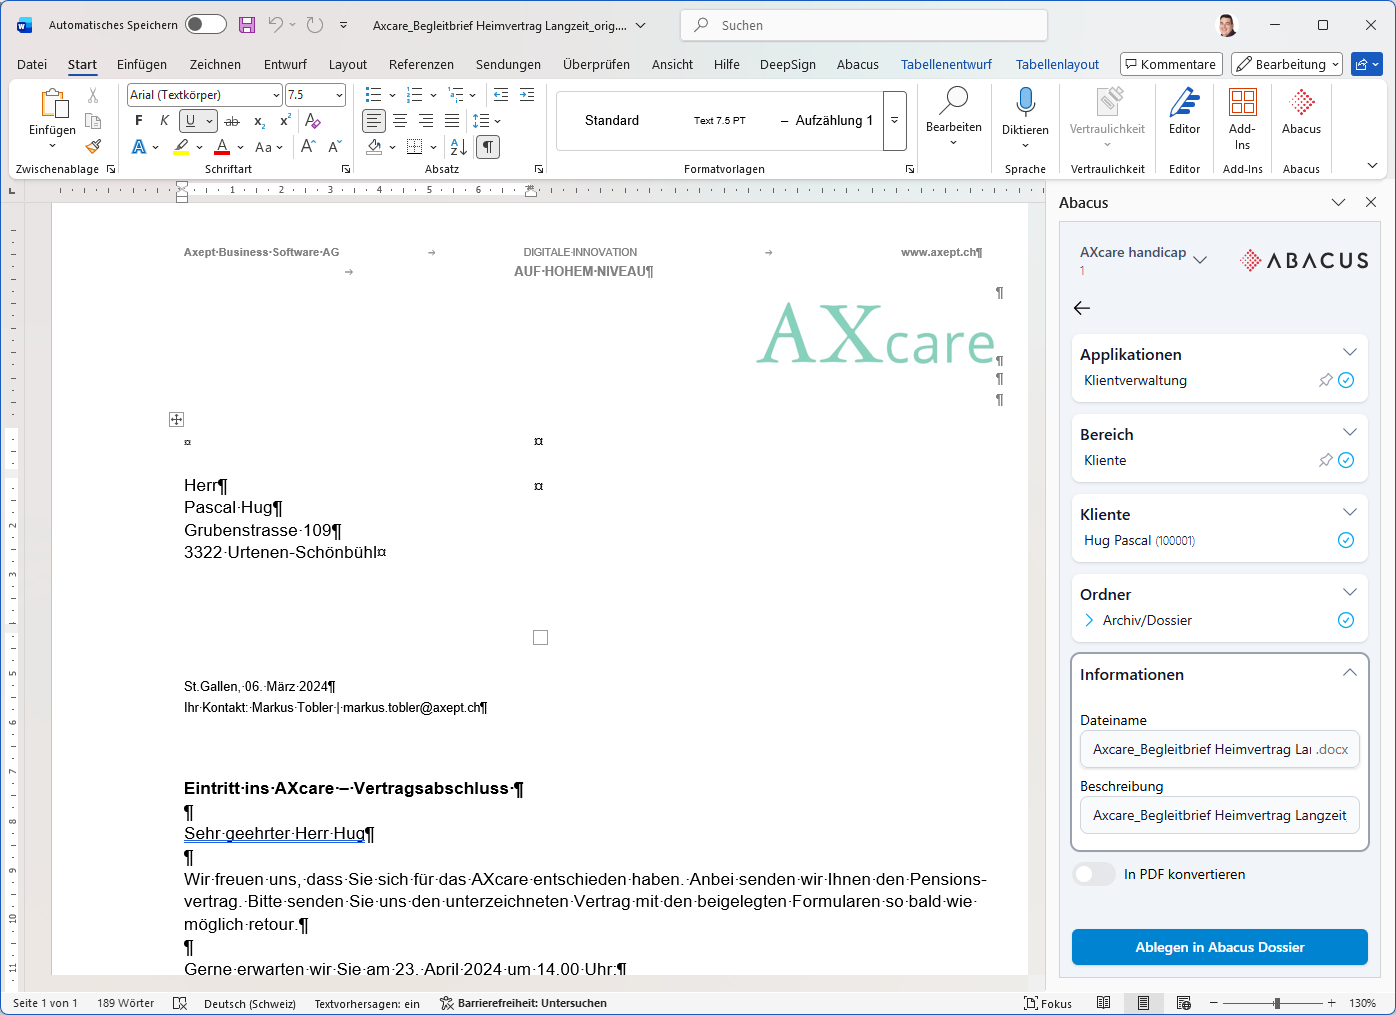Open the text highlight color yellow swatch
This screenshot has width=1396, height=1015.
point(181,147)
